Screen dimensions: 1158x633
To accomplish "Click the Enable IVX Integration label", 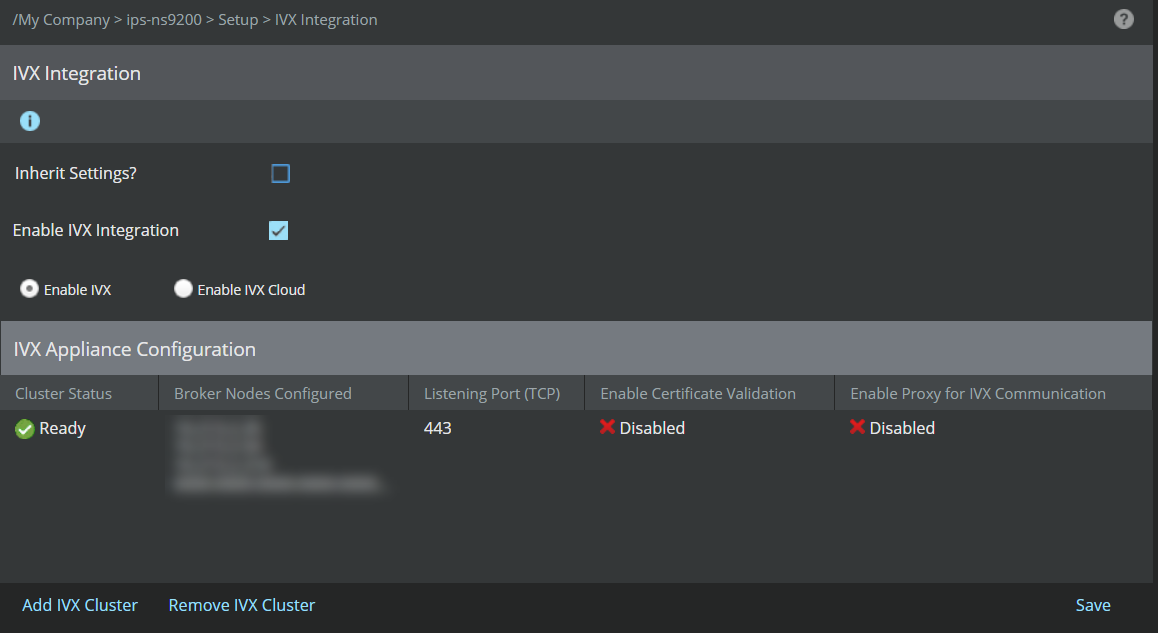I will 95,230.
